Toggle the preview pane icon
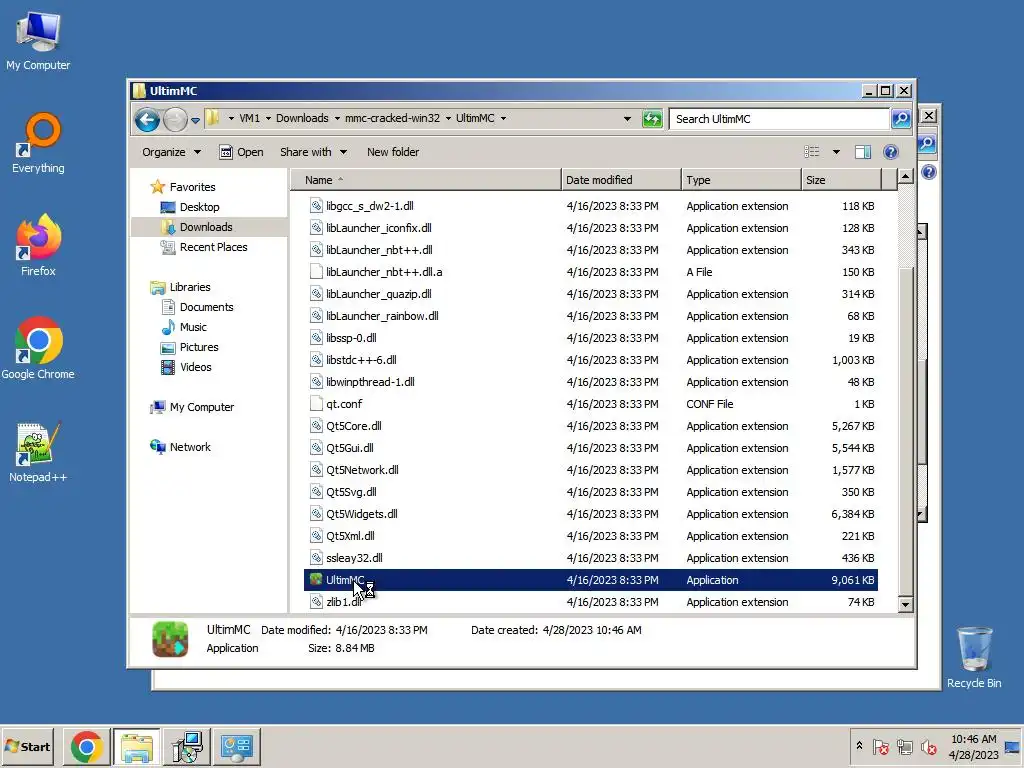 863,152
